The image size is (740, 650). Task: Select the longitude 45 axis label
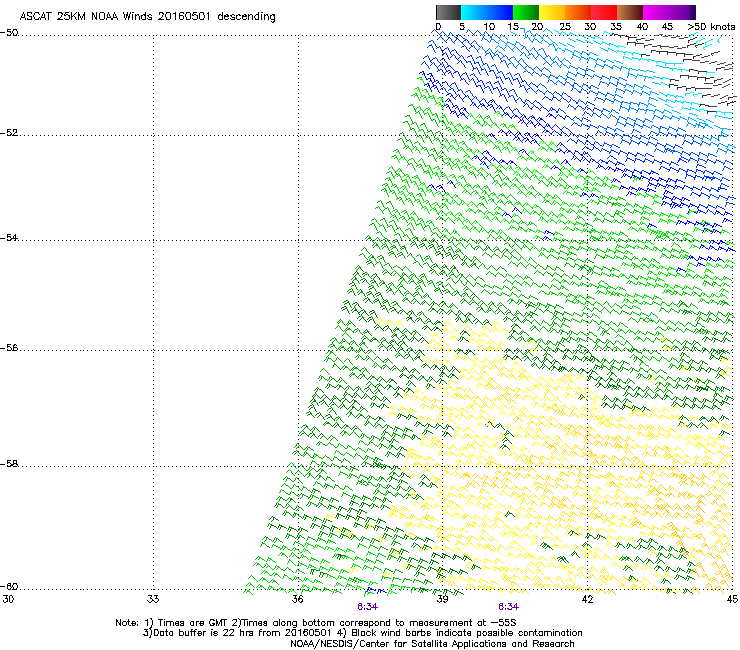(x=732, y=599)
